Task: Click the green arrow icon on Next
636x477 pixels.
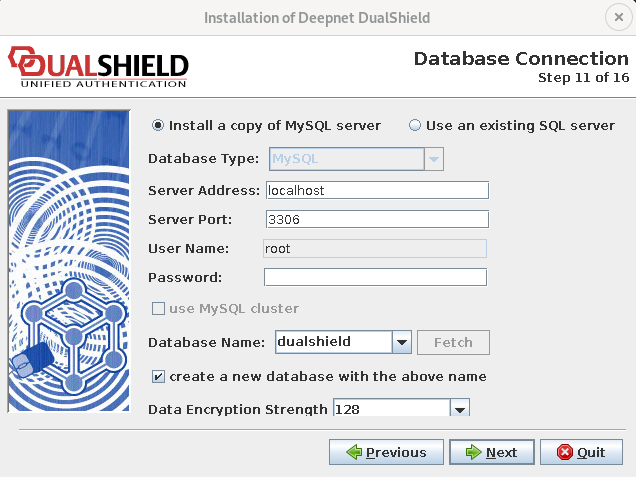Action: click(x=473, y=452)
